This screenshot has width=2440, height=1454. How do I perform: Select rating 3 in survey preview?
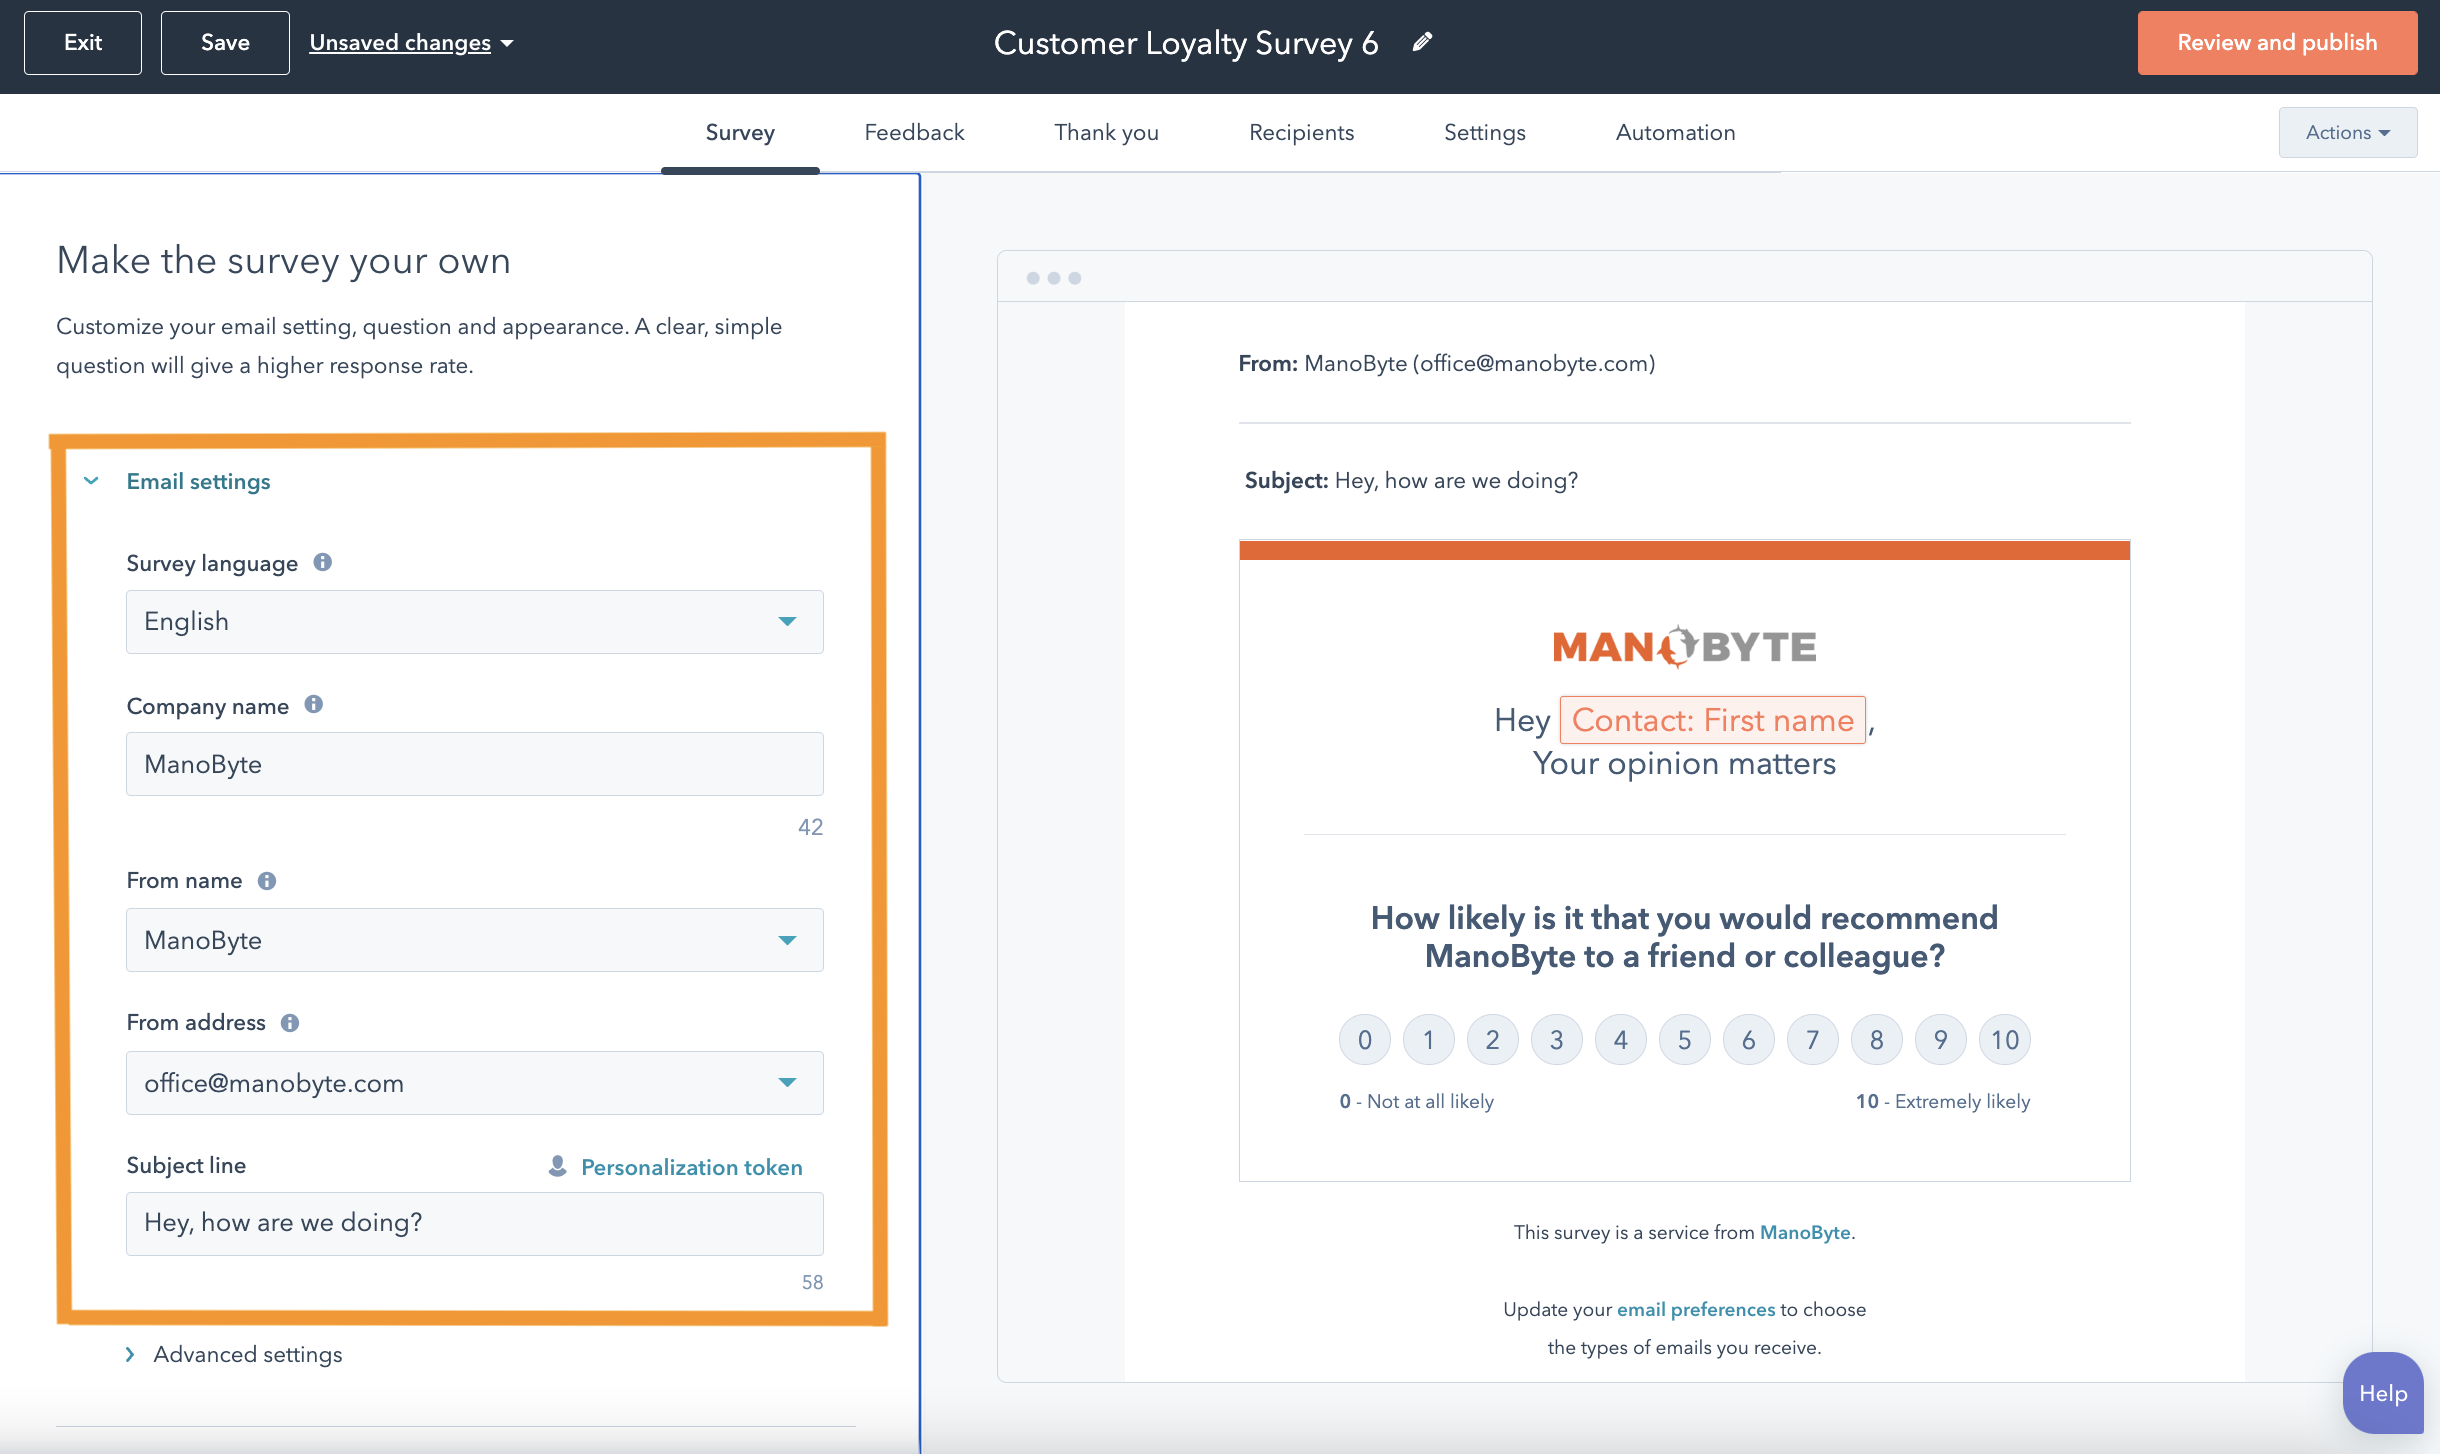point(1556,1039)
